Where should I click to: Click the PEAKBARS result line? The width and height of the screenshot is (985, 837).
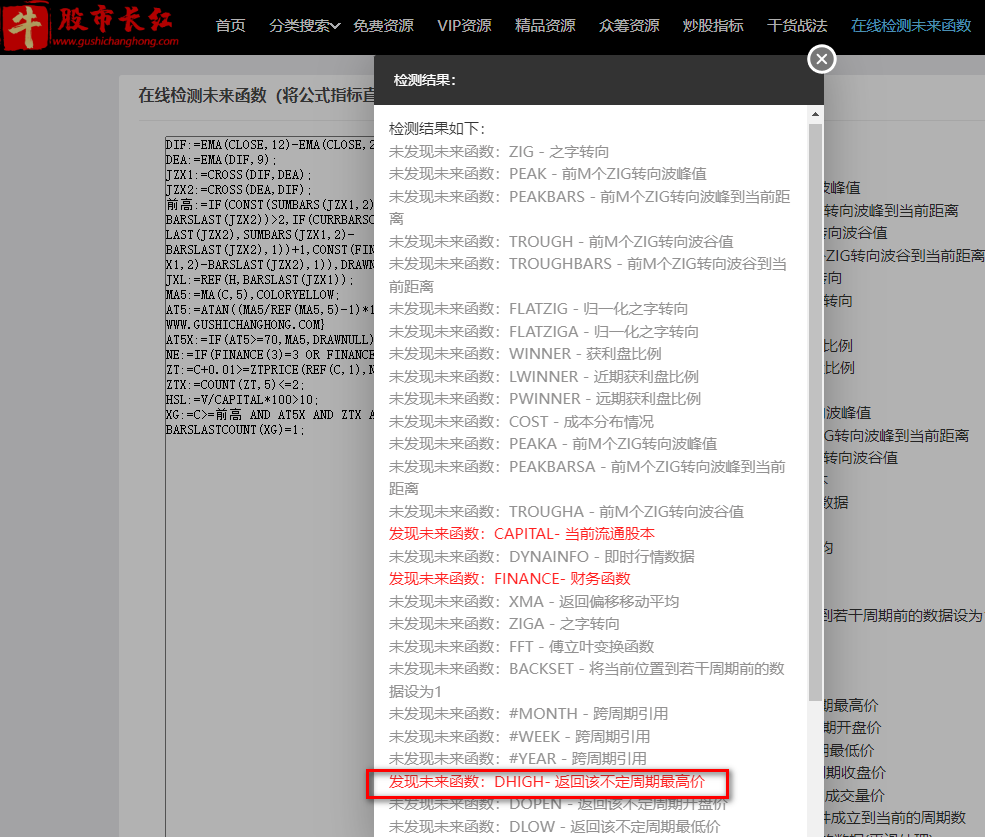click(x=589, y=207)
